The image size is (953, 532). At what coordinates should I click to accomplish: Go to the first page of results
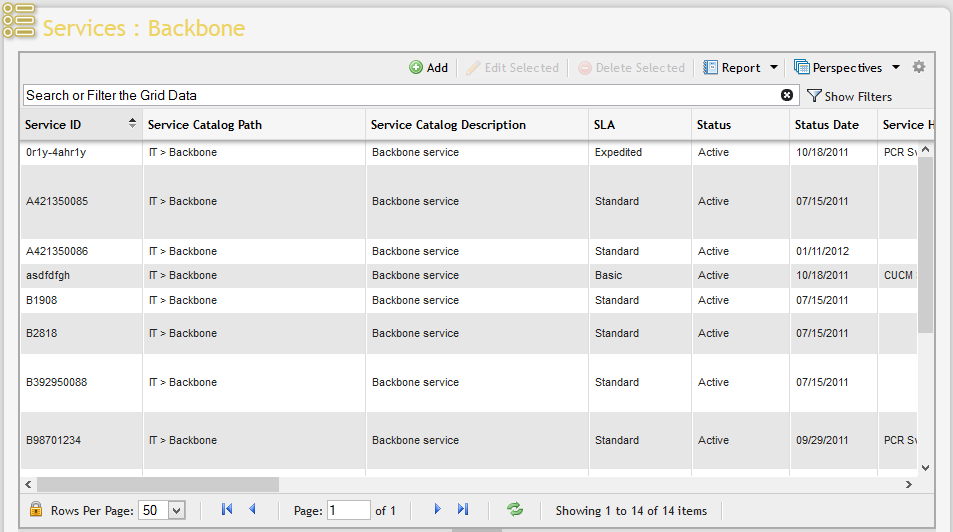coord(227,509)
